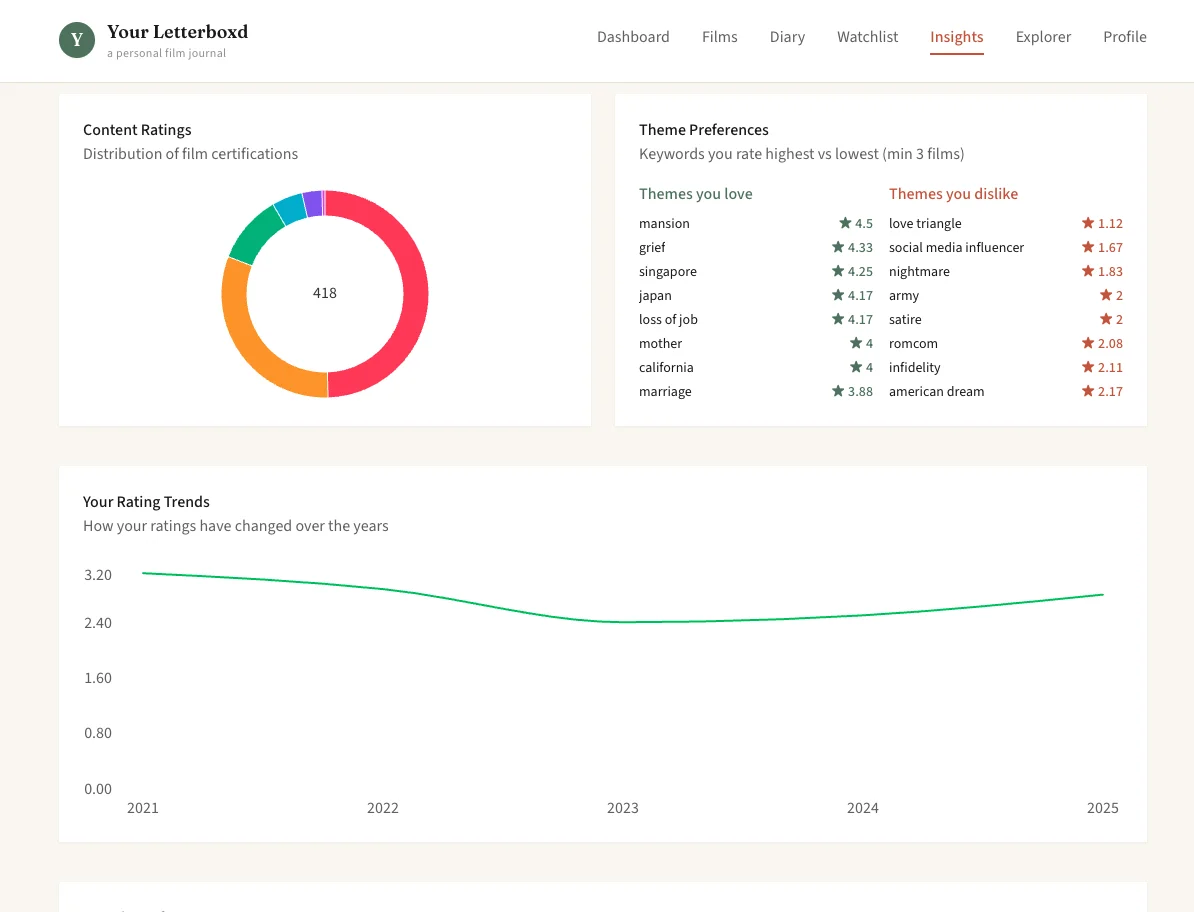Open the Explorer section
The width and height of the screenshot is (1194, 912).
click(1043, 37)
